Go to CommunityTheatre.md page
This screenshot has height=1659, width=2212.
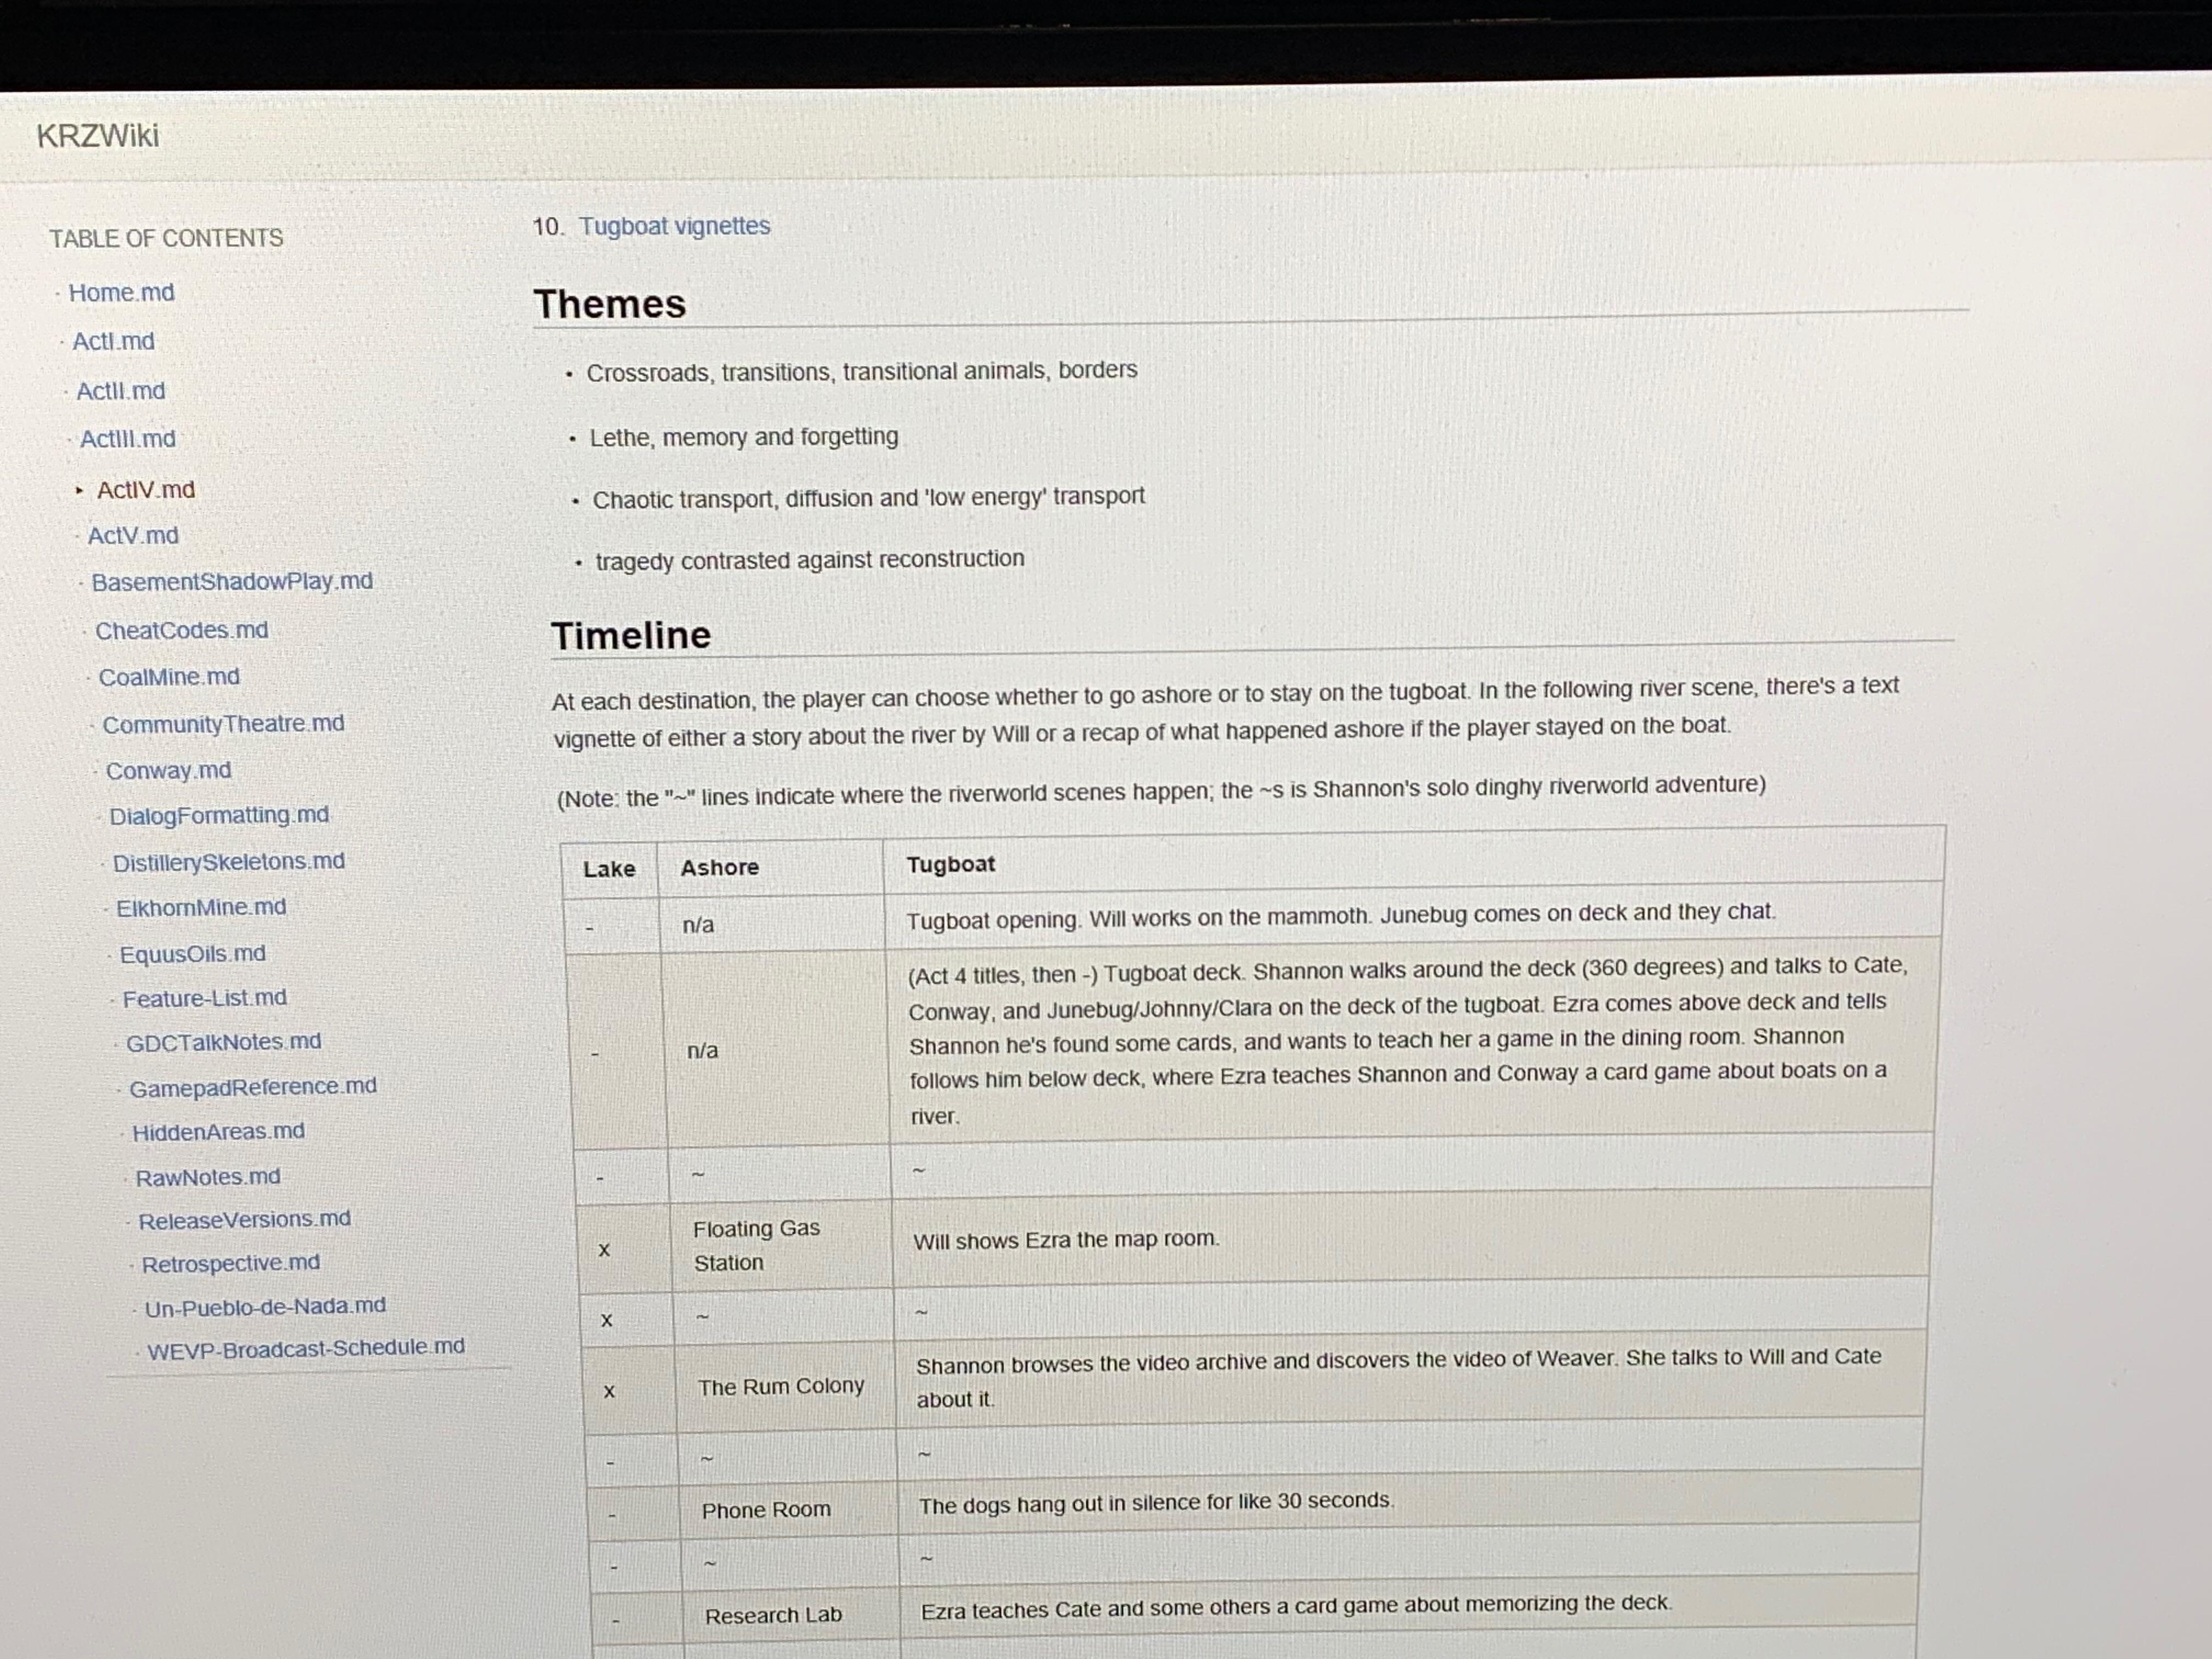coord(223,724)
